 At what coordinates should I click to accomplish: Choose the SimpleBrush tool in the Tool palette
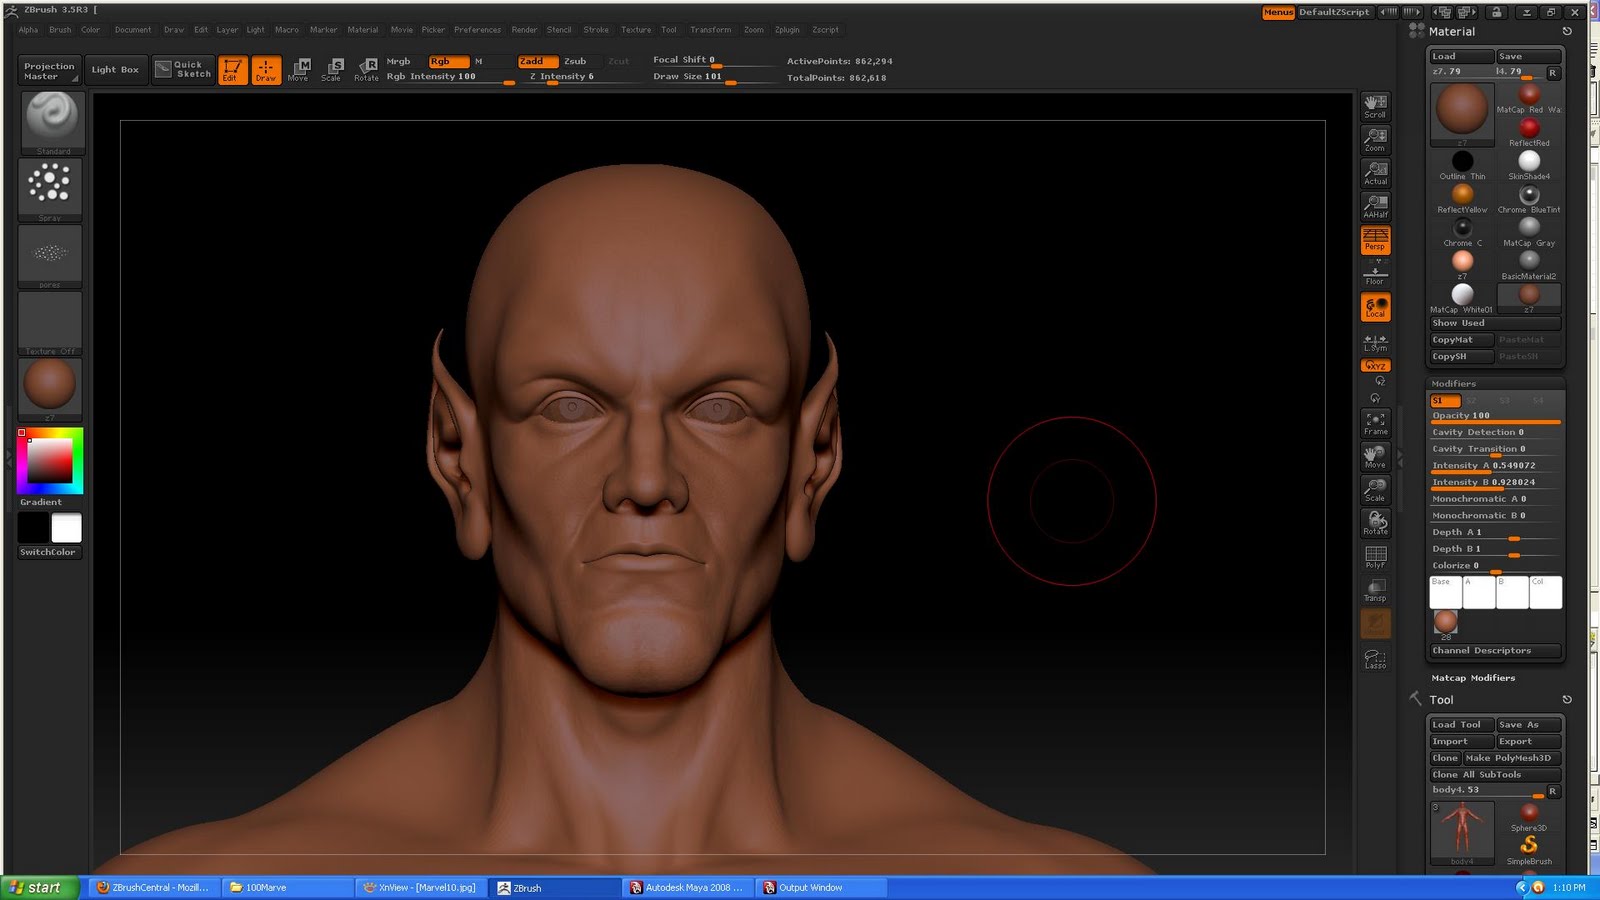tap(1529, 845)
